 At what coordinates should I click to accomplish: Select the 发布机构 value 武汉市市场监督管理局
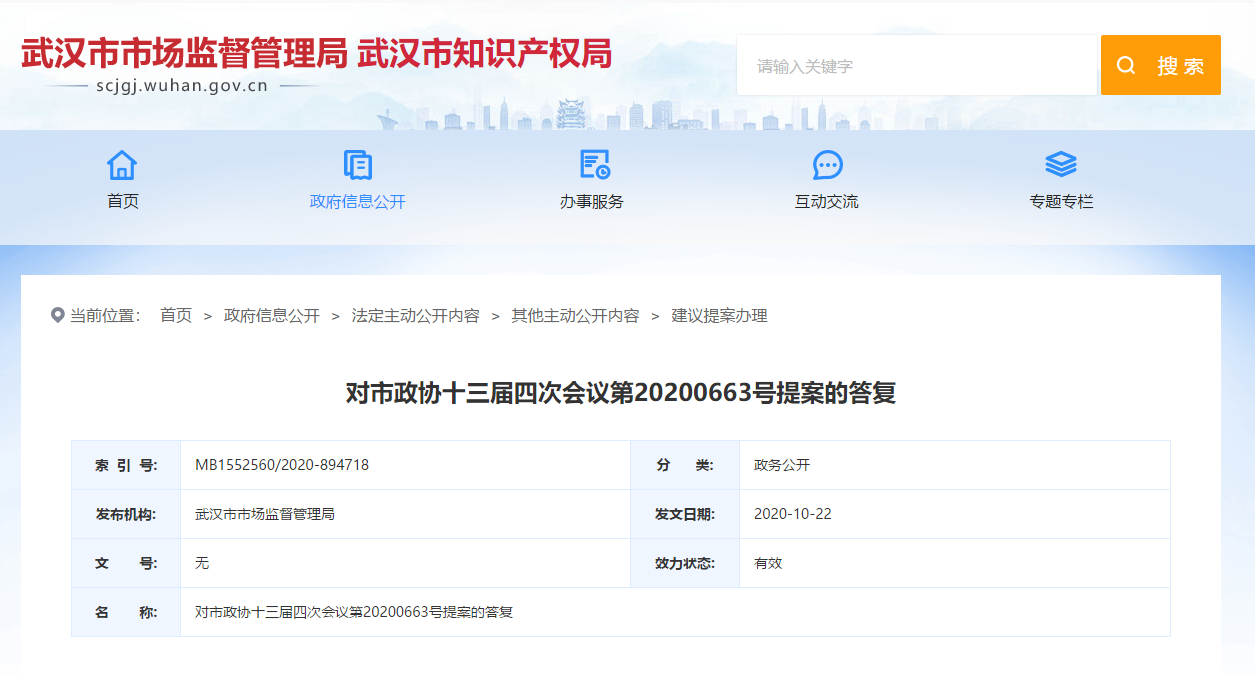pos(265,514)
